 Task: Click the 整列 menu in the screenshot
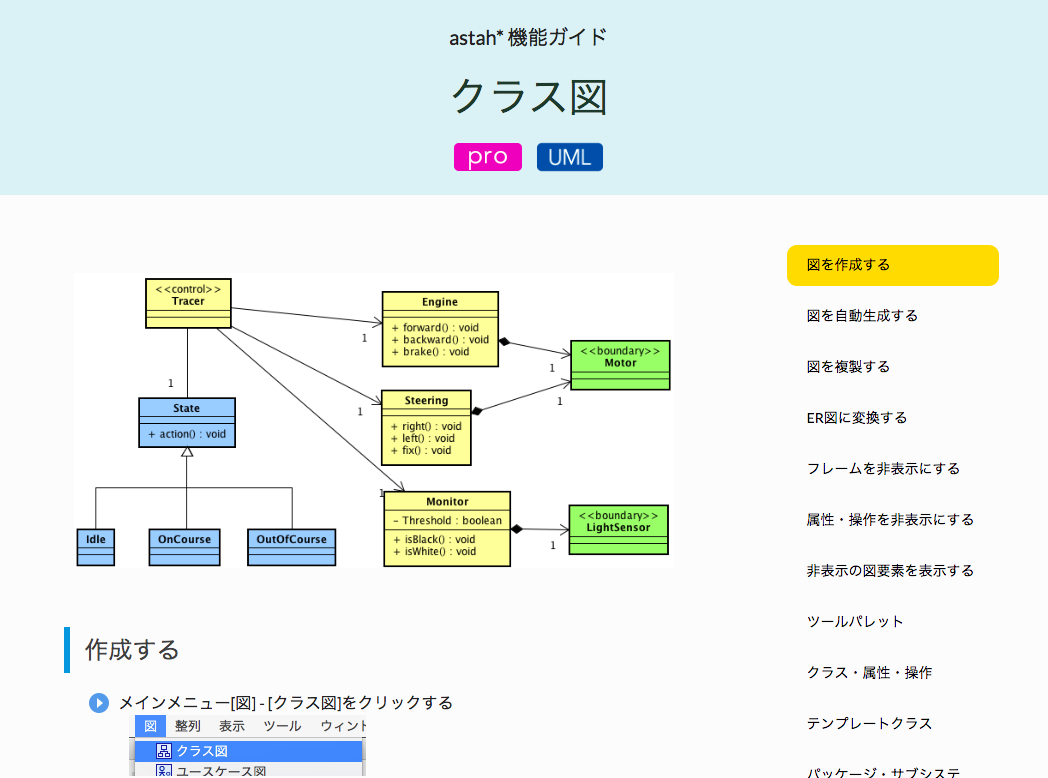(187, 726)
